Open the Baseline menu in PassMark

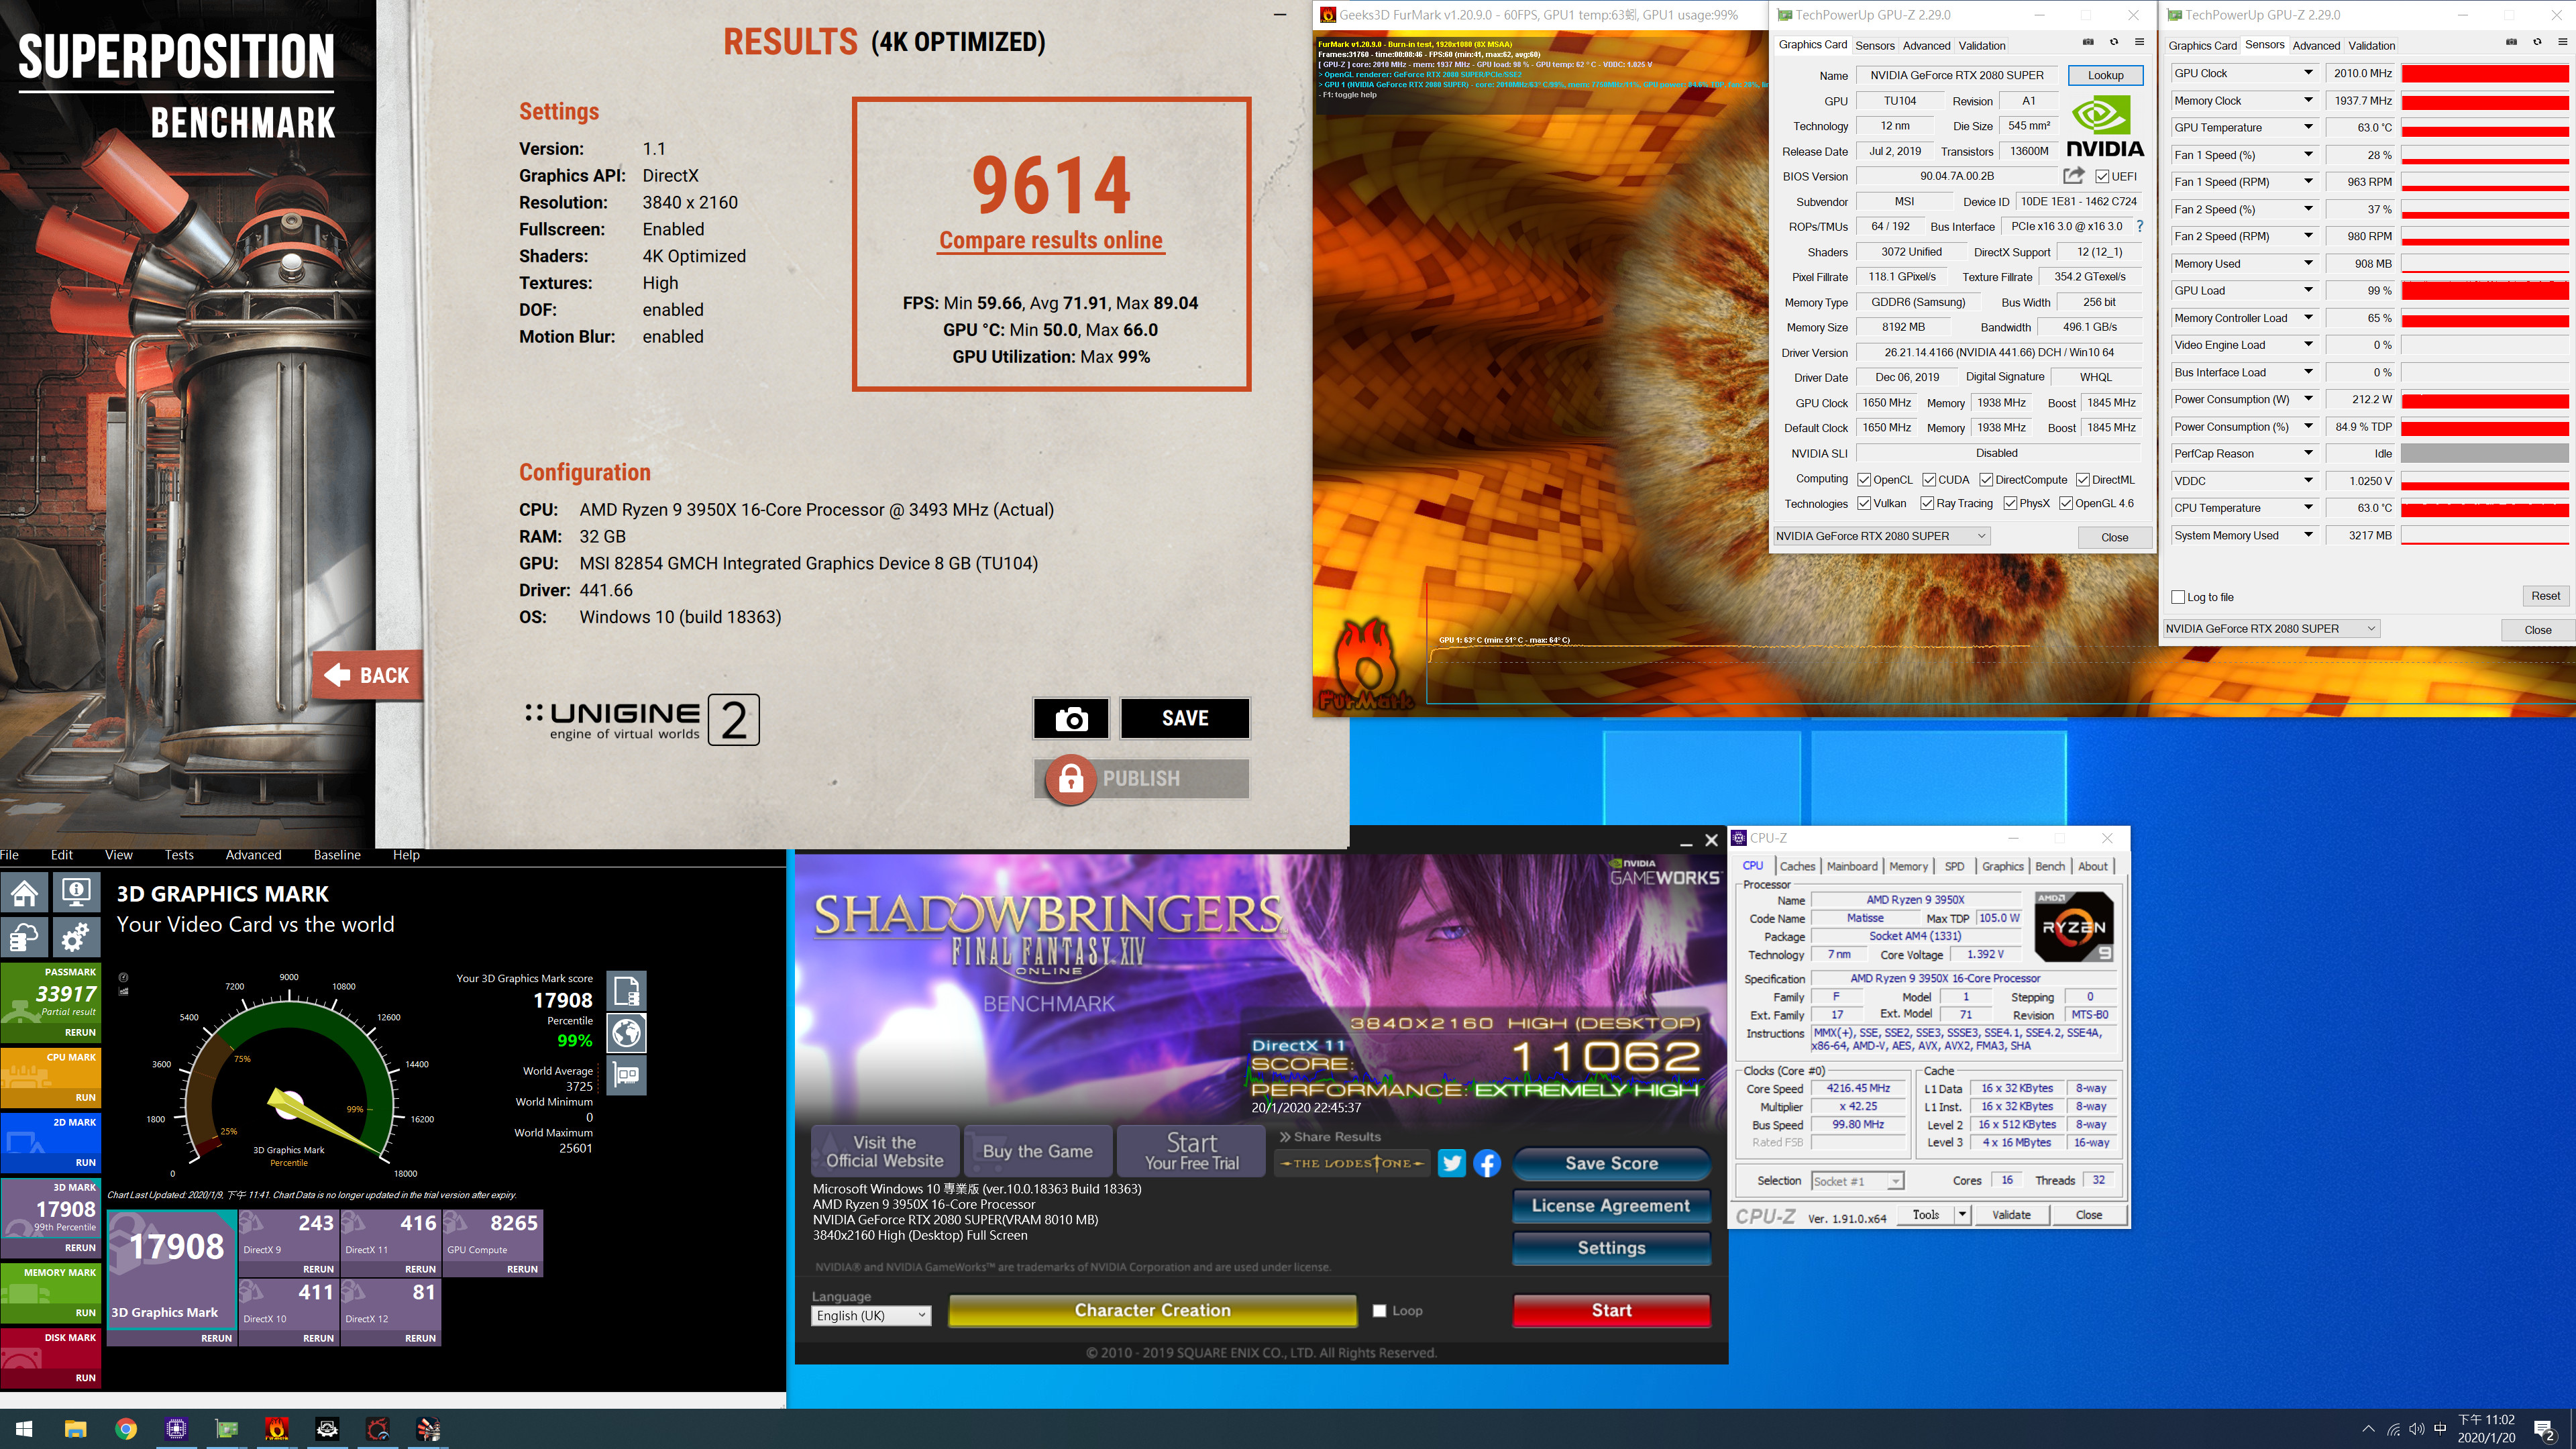[x=337, y=855]
